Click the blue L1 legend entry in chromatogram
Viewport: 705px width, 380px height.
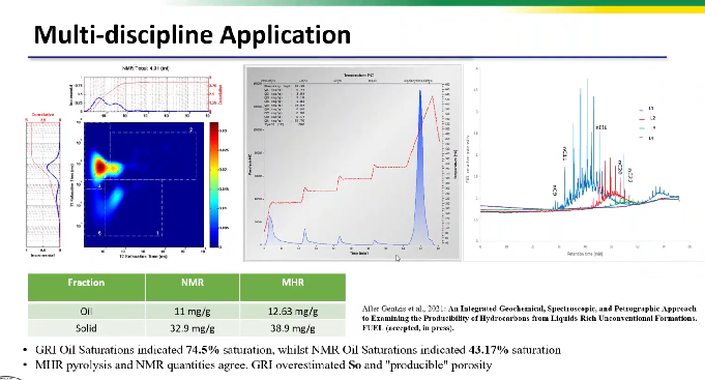coord(647,109)
